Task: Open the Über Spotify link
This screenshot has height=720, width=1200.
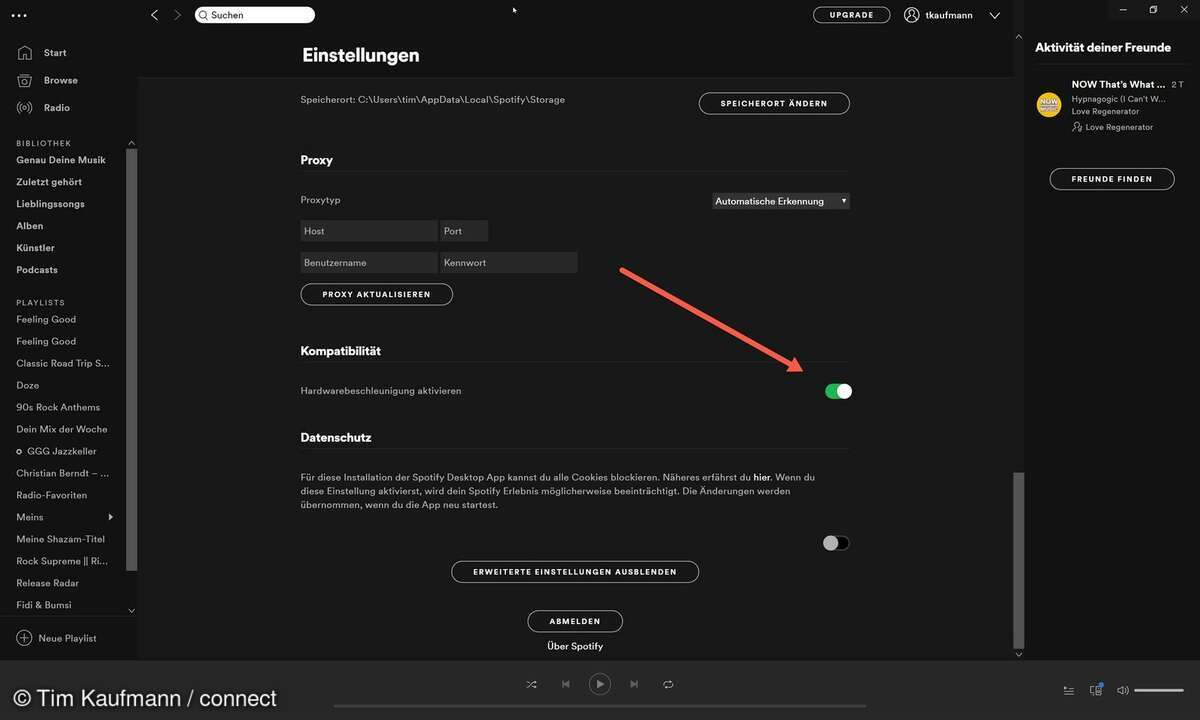Action: click(575, 646)
